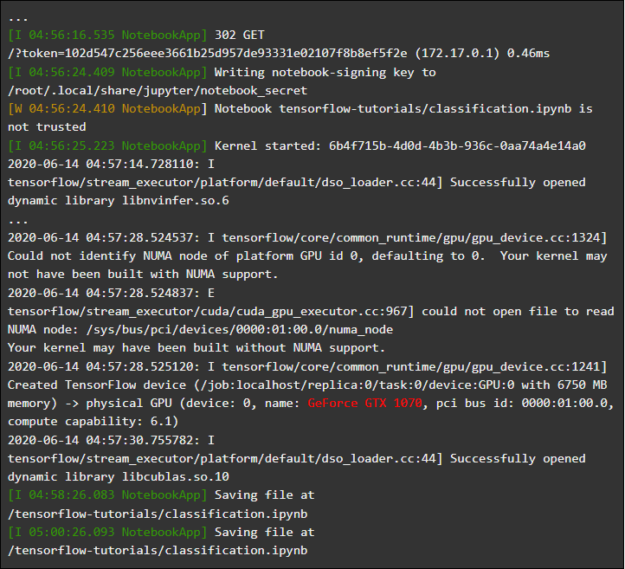Screen dimensions: 625x569
Task: Click the timestamp '2020-06-14 04:57:28.524537: I'
Action: 111,238
